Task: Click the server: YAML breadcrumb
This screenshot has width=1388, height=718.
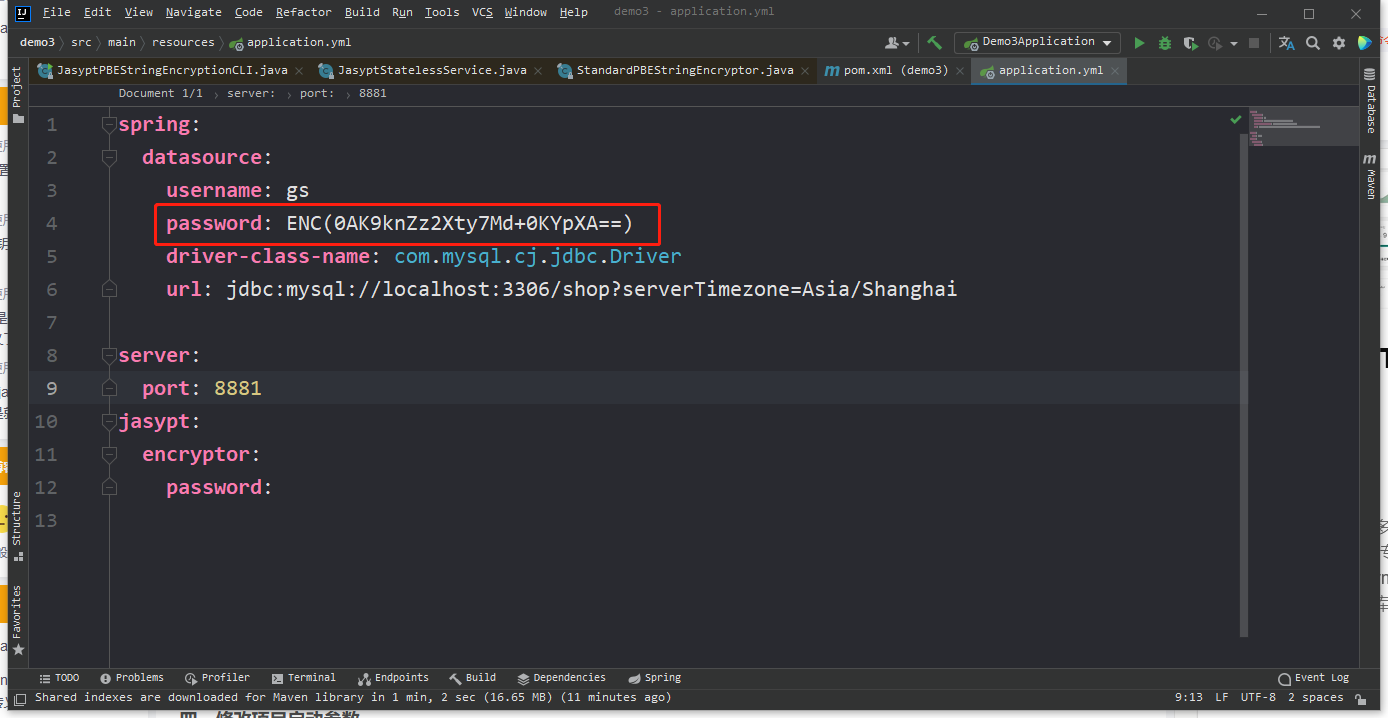Action: (251, 93)
